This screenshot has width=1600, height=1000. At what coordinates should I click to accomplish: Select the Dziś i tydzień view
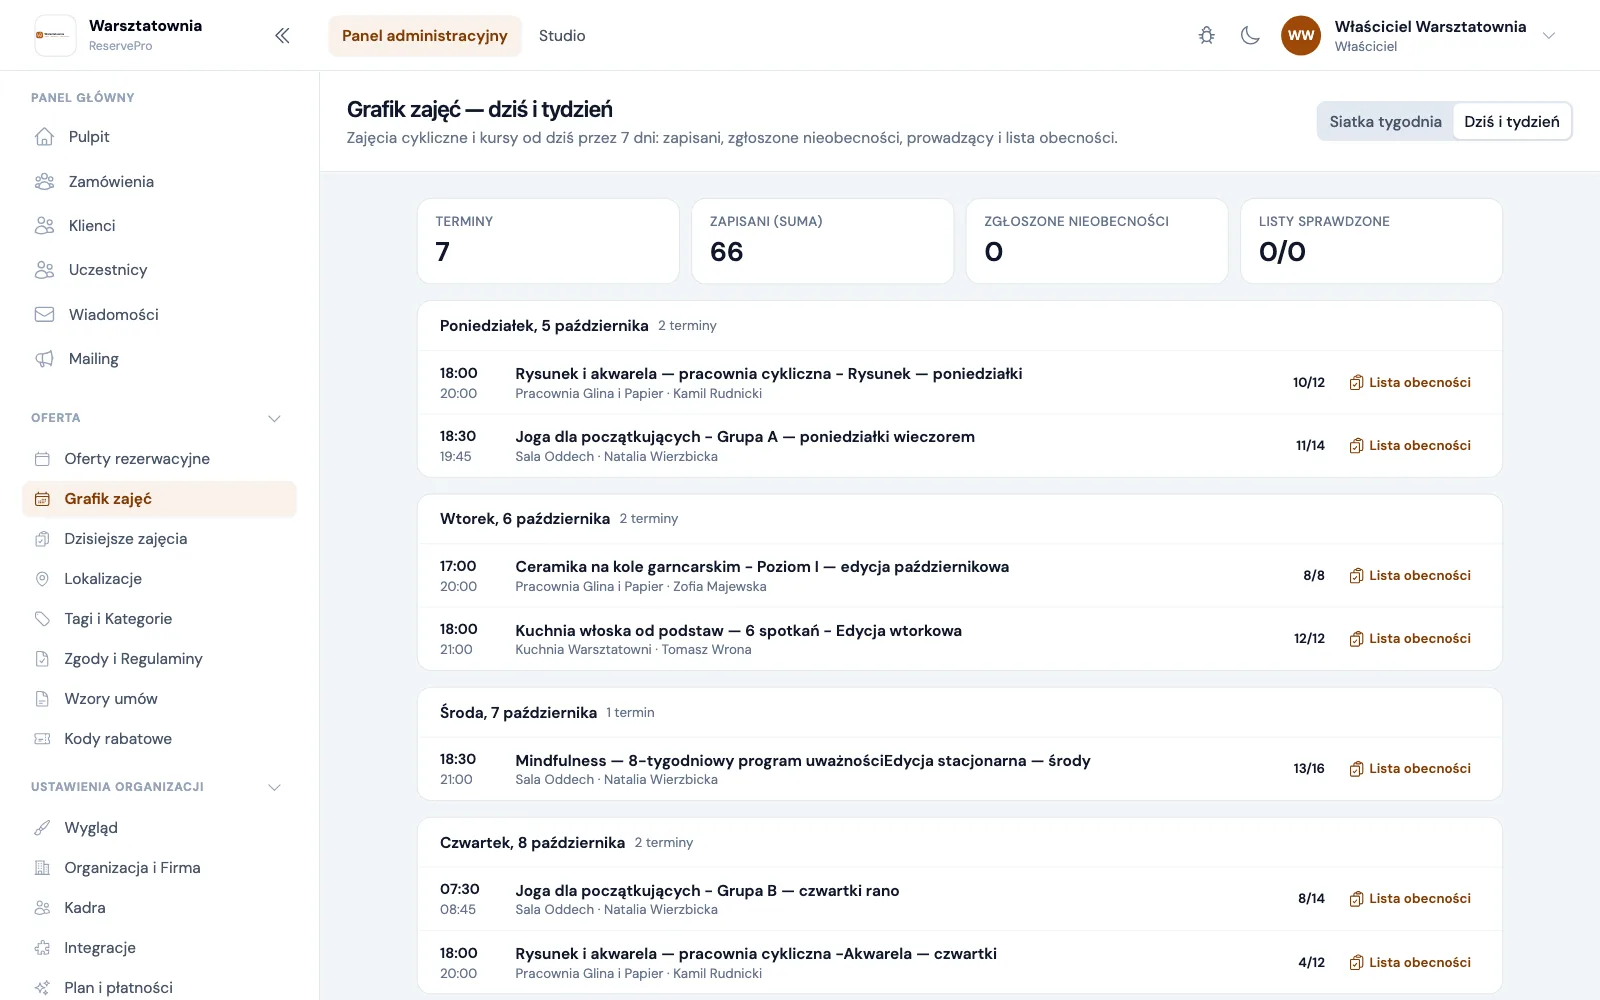point(1511,122)
